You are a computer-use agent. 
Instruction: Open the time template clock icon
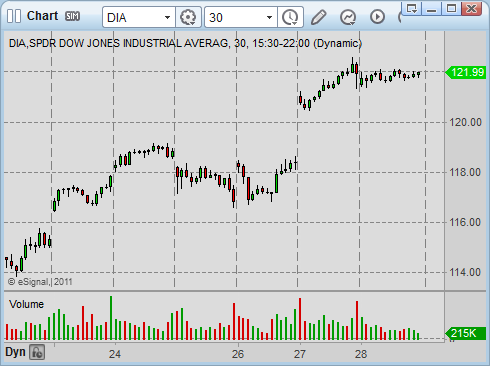tap(290, 17)
